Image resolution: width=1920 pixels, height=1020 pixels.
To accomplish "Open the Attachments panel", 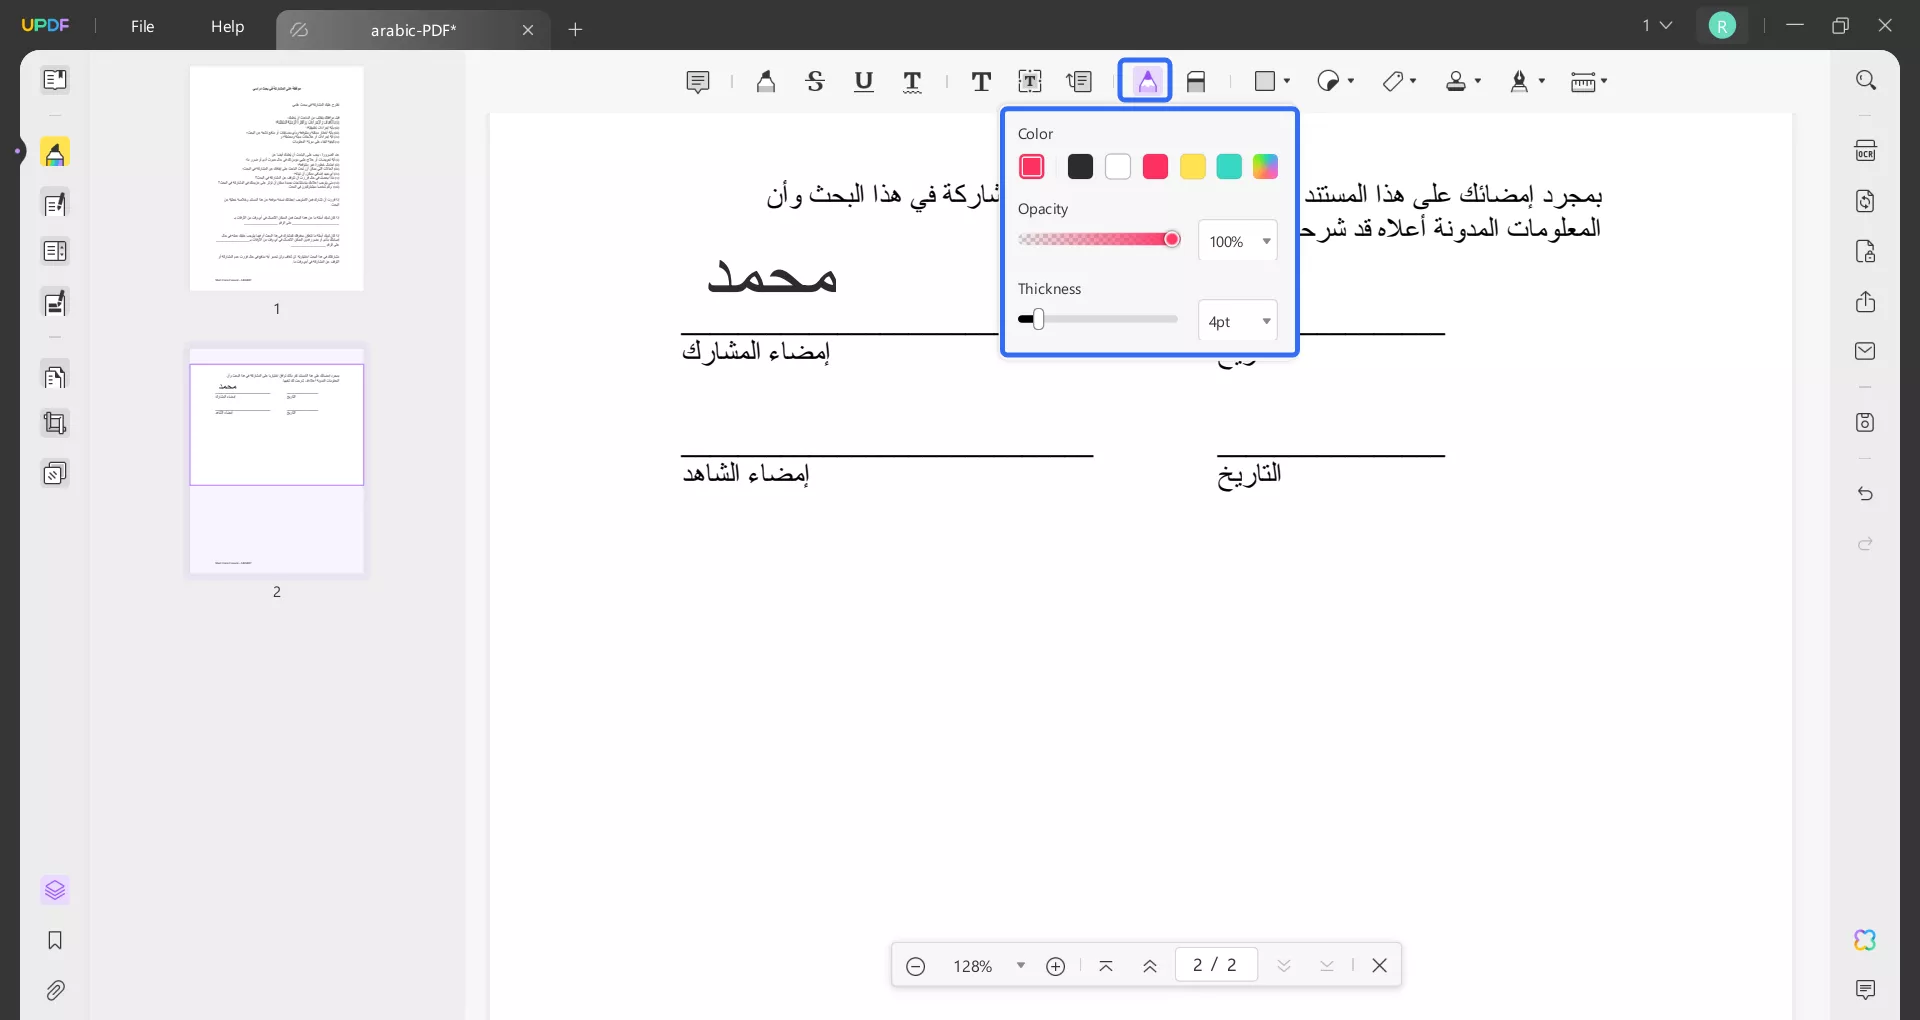I will click(55, 990).
